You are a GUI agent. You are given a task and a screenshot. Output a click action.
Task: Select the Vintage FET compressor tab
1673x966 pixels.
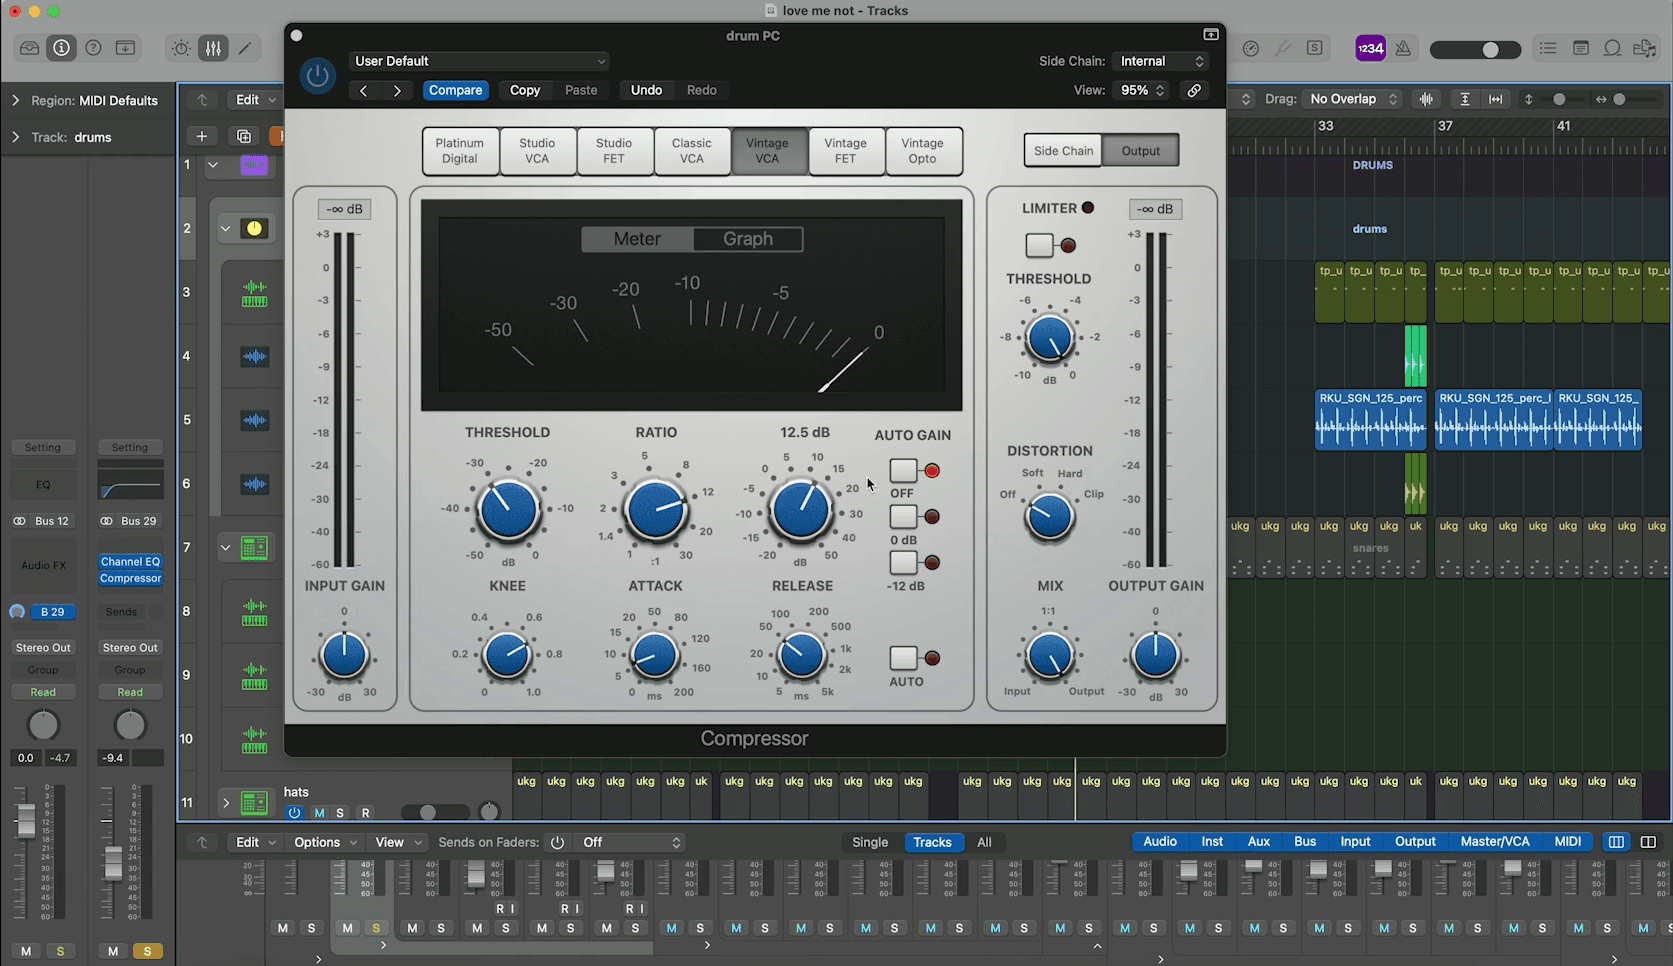845,151
